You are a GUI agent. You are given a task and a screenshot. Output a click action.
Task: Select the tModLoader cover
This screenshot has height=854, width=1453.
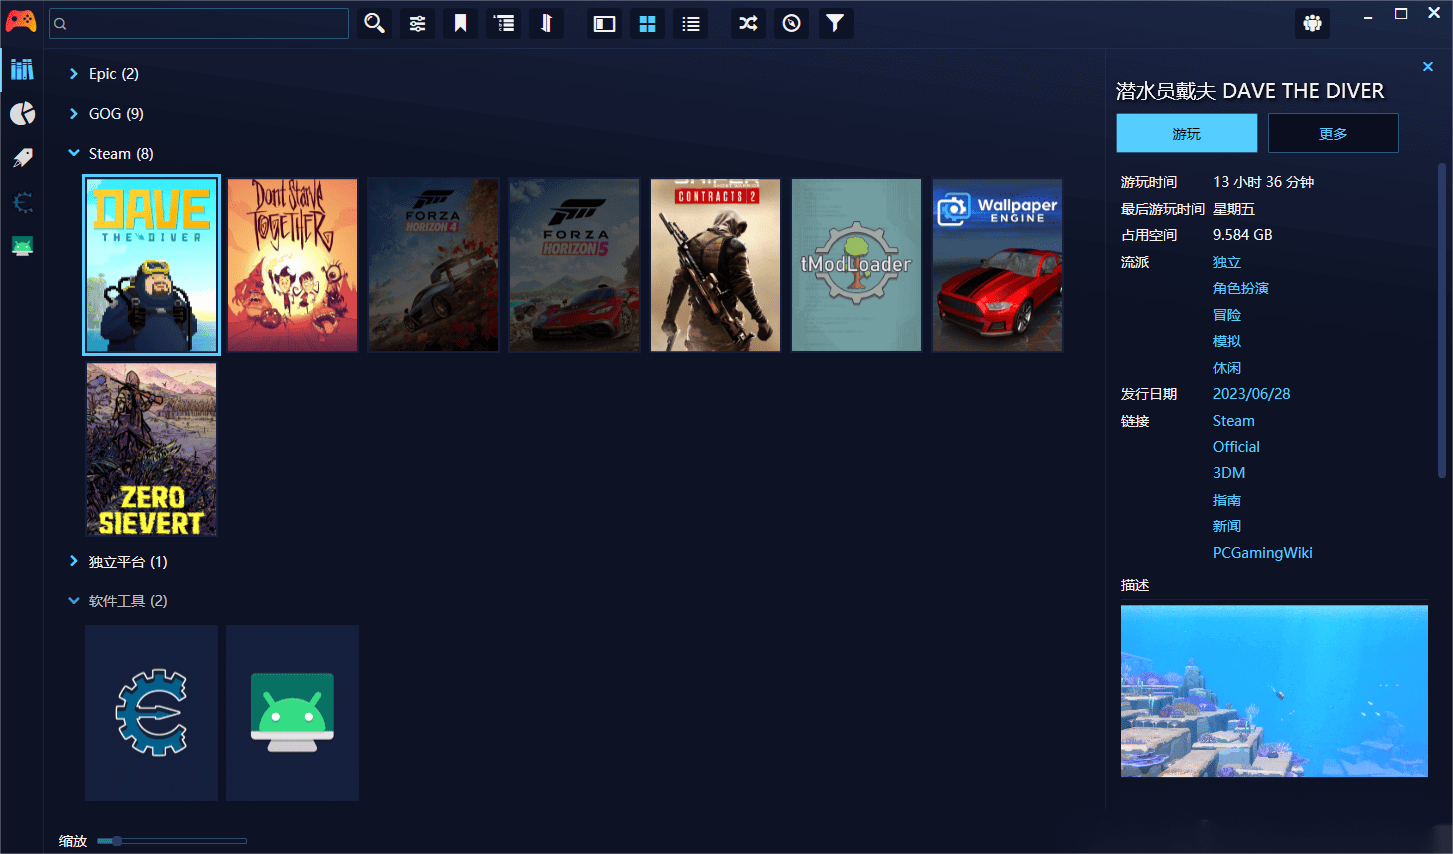coord(856,265)
